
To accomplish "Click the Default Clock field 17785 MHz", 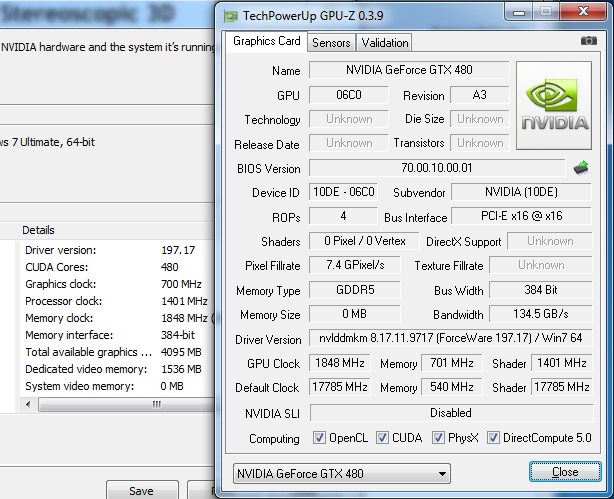I will [x=340, y=387].
